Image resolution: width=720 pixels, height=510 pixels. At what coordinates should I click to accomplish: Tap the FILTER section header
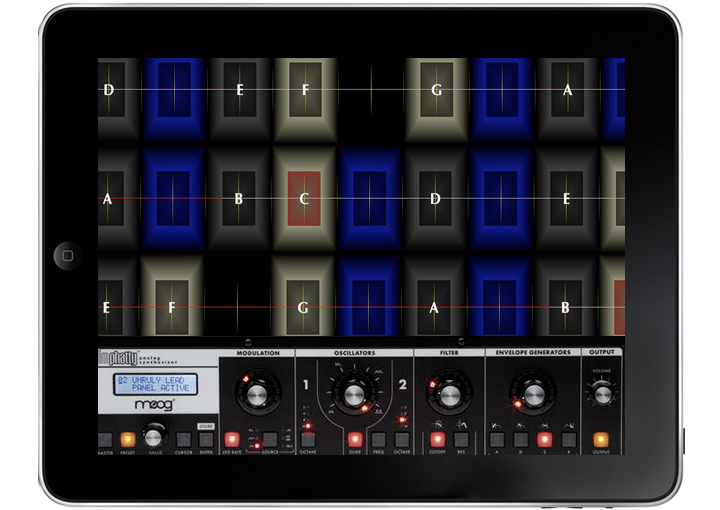(449, 353)
